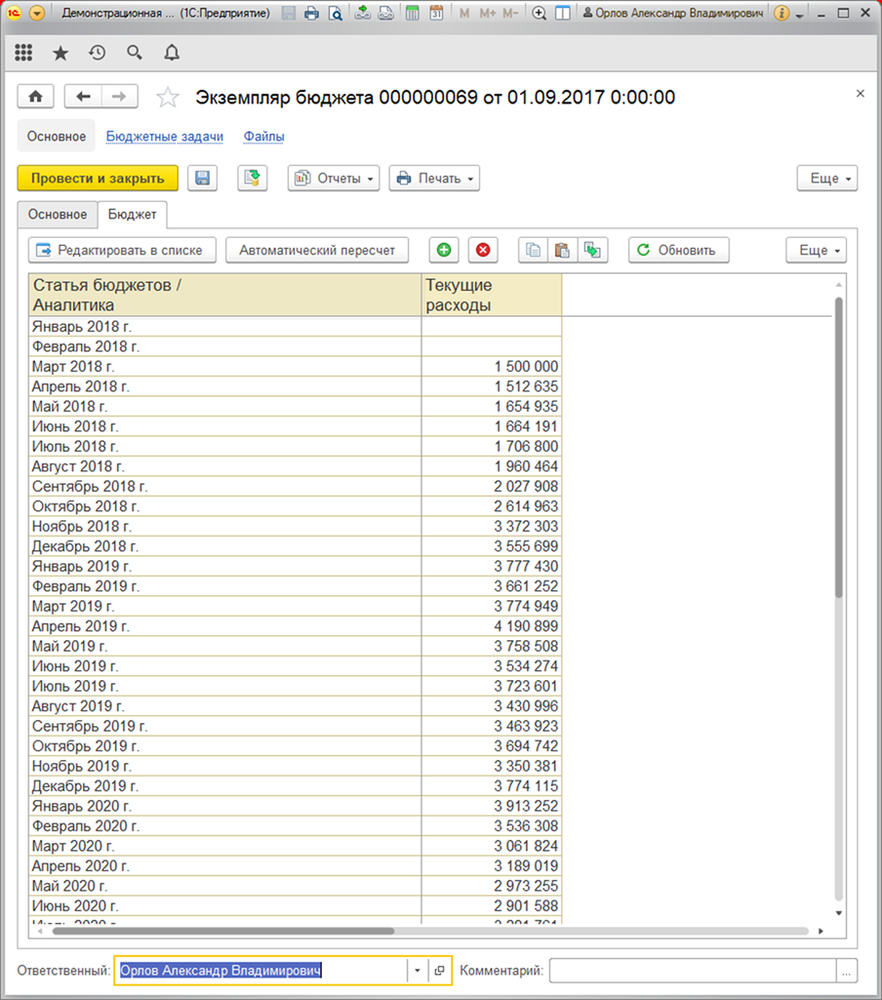Delete the row with the red cross icon
Viewport: 882px width, 1000px height.
[483, 250]
